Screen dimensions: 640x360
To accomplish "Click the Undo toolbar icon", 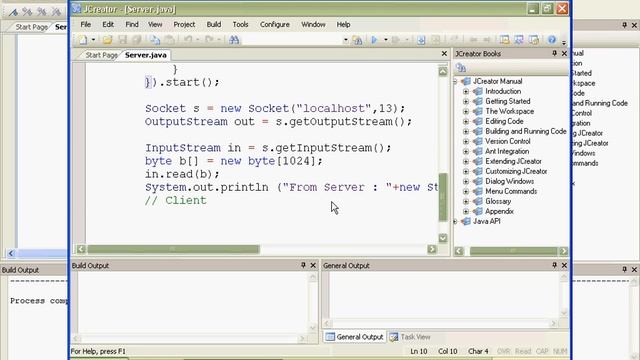I will pyautogui.click(x=188, y=40).
